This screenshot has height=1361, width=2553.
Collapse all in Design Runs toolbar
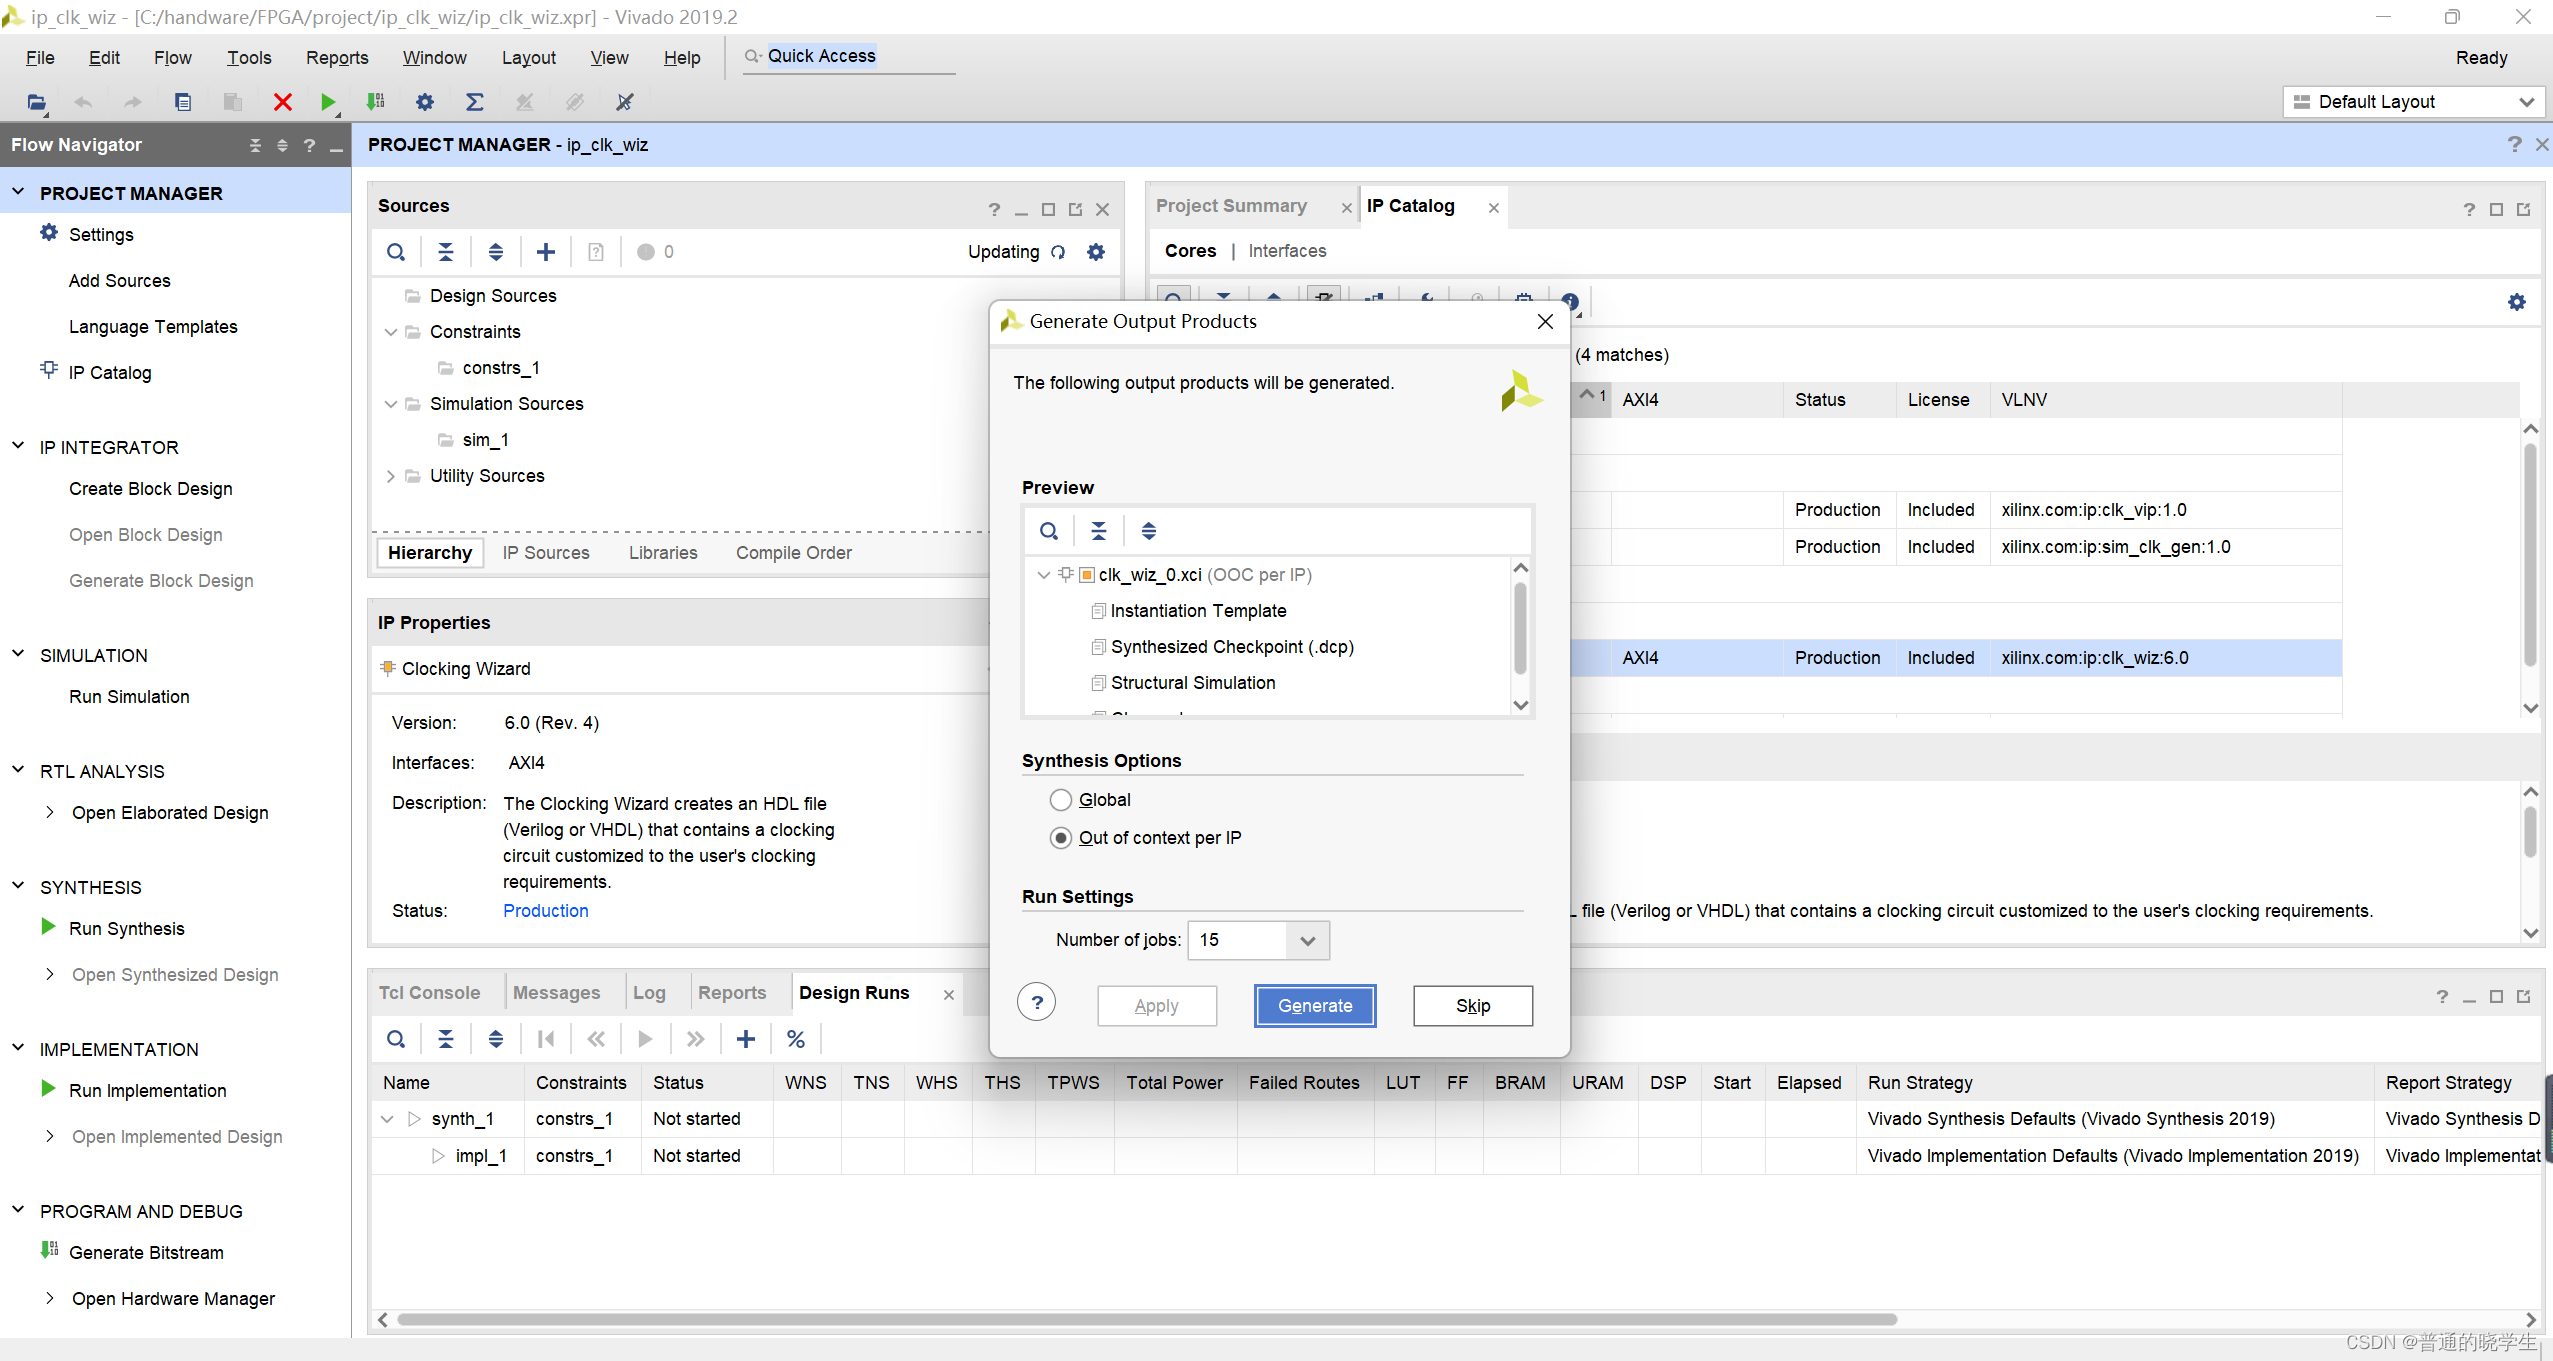click(x=446, y=1039)
